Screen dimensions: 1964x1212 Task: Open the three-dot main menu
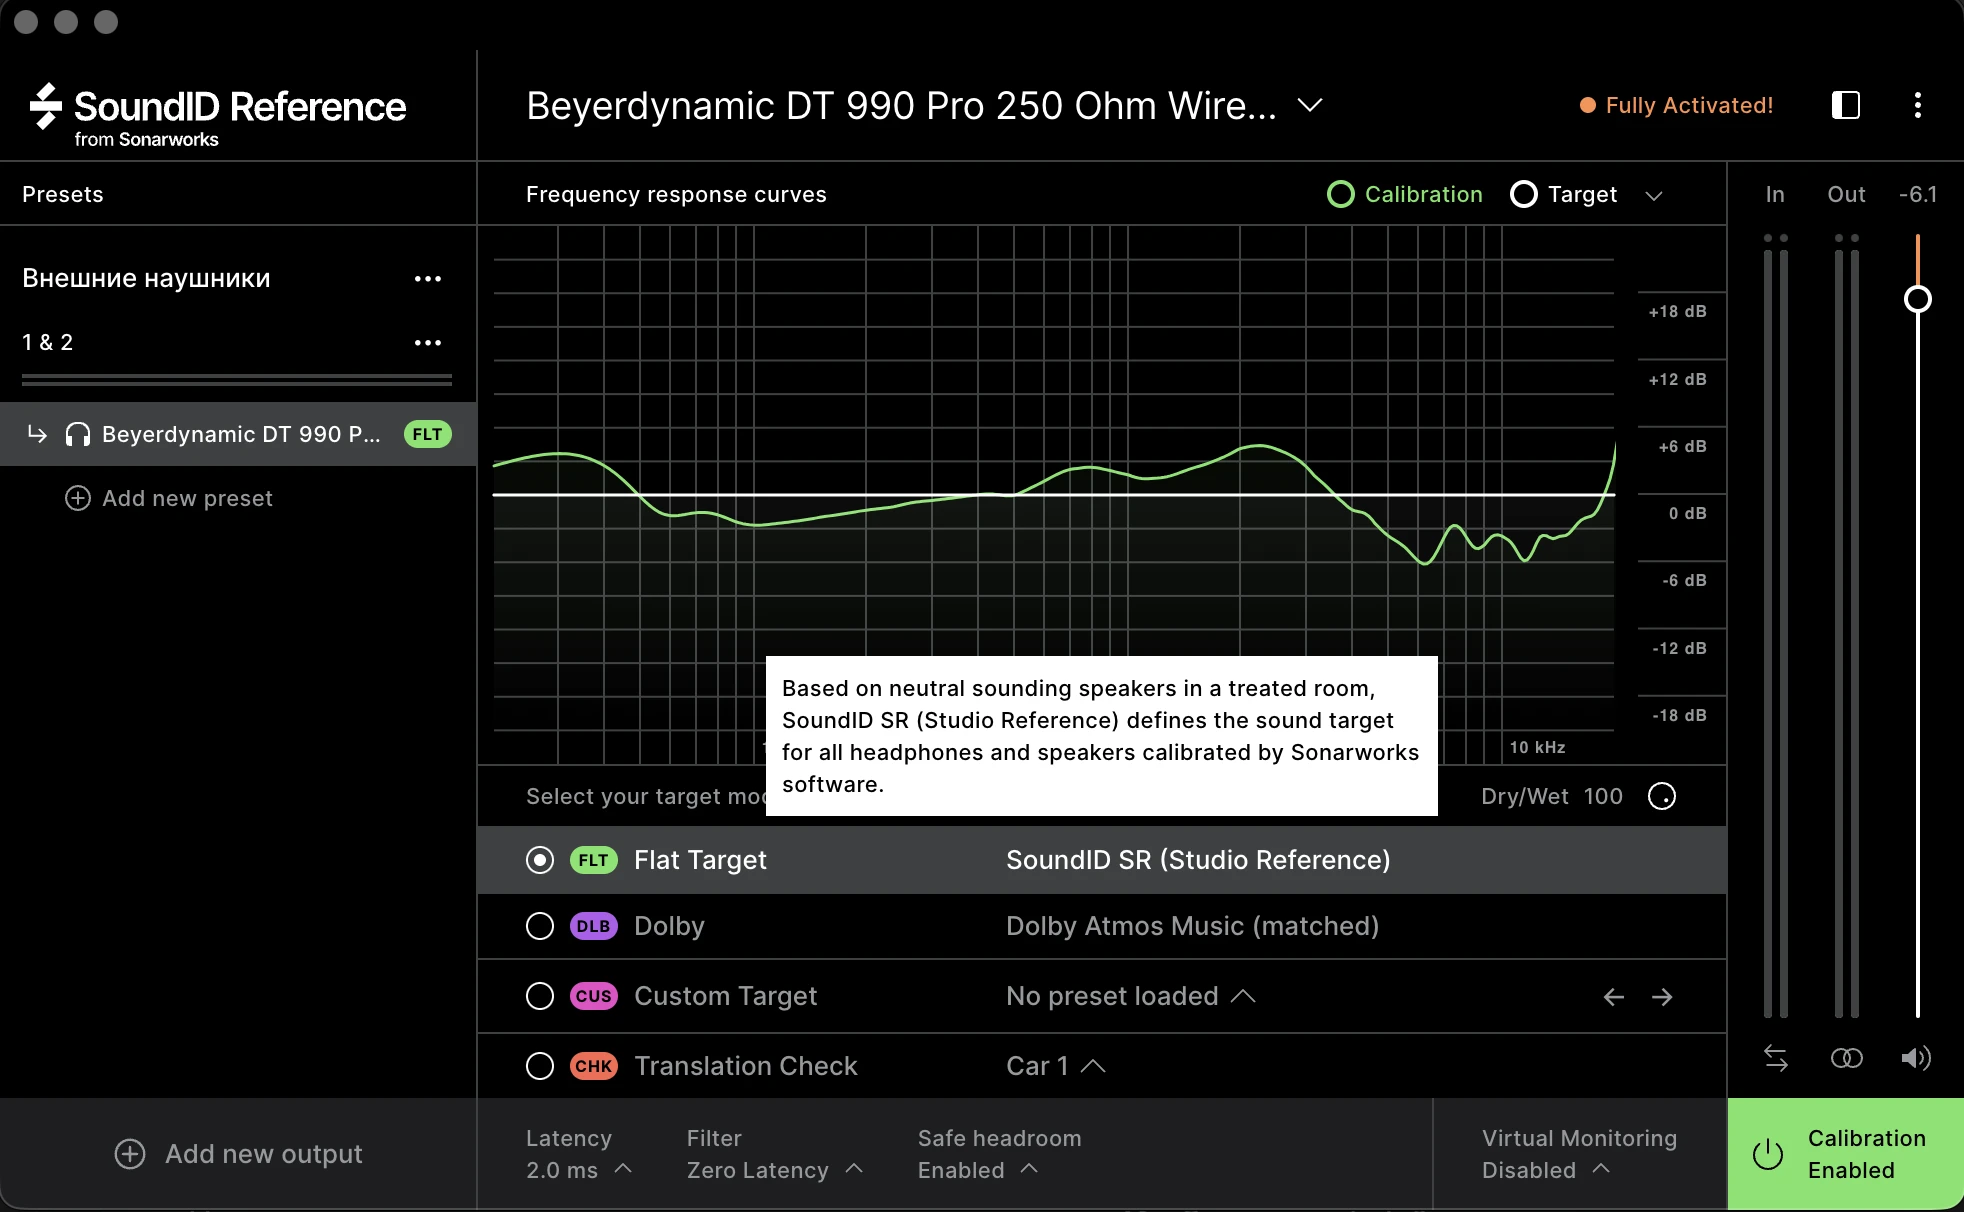(x=1917, y=105)
